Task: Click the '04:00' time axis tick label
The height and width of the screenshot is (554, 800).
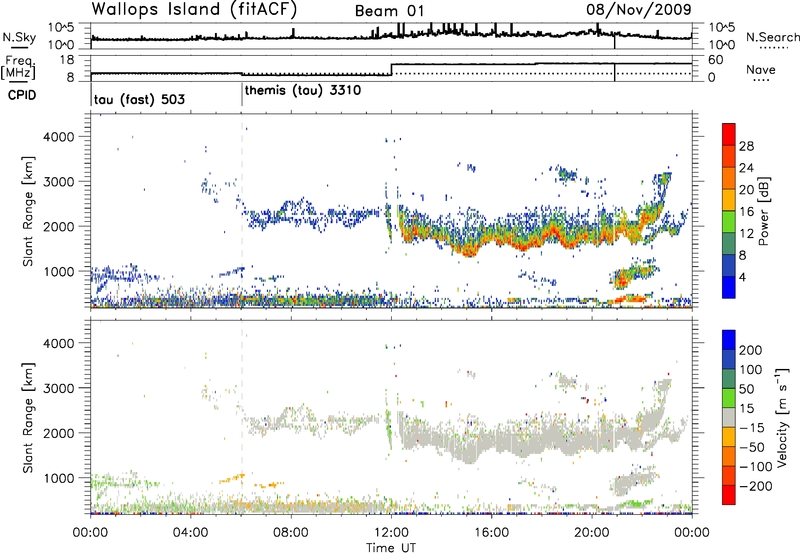Action: point(191,532)
